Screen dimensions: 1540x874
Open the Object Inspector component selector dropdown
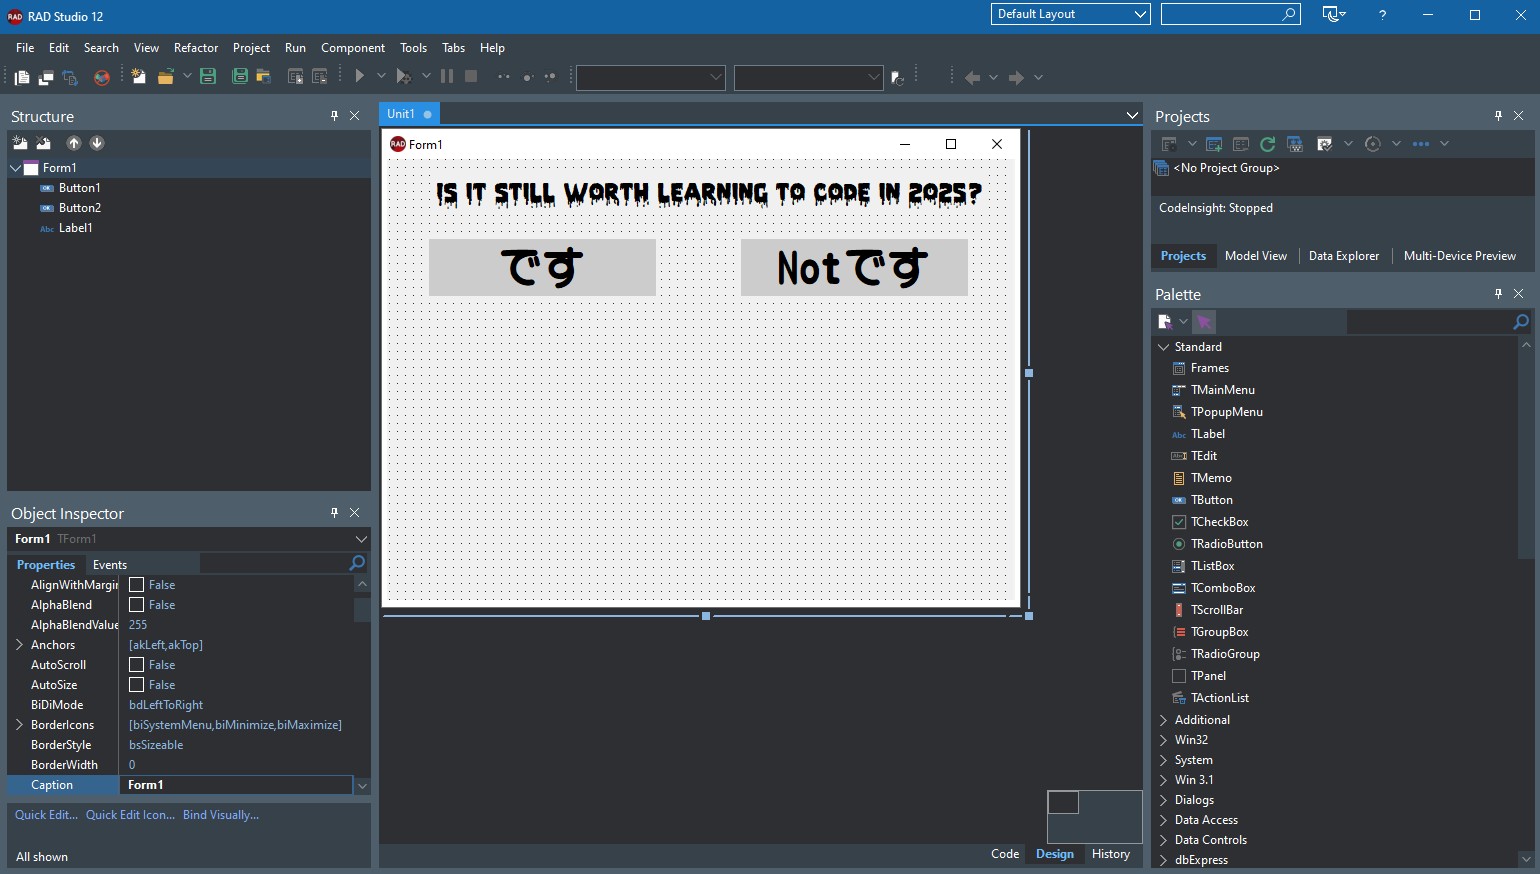click(x=361, y=539)
